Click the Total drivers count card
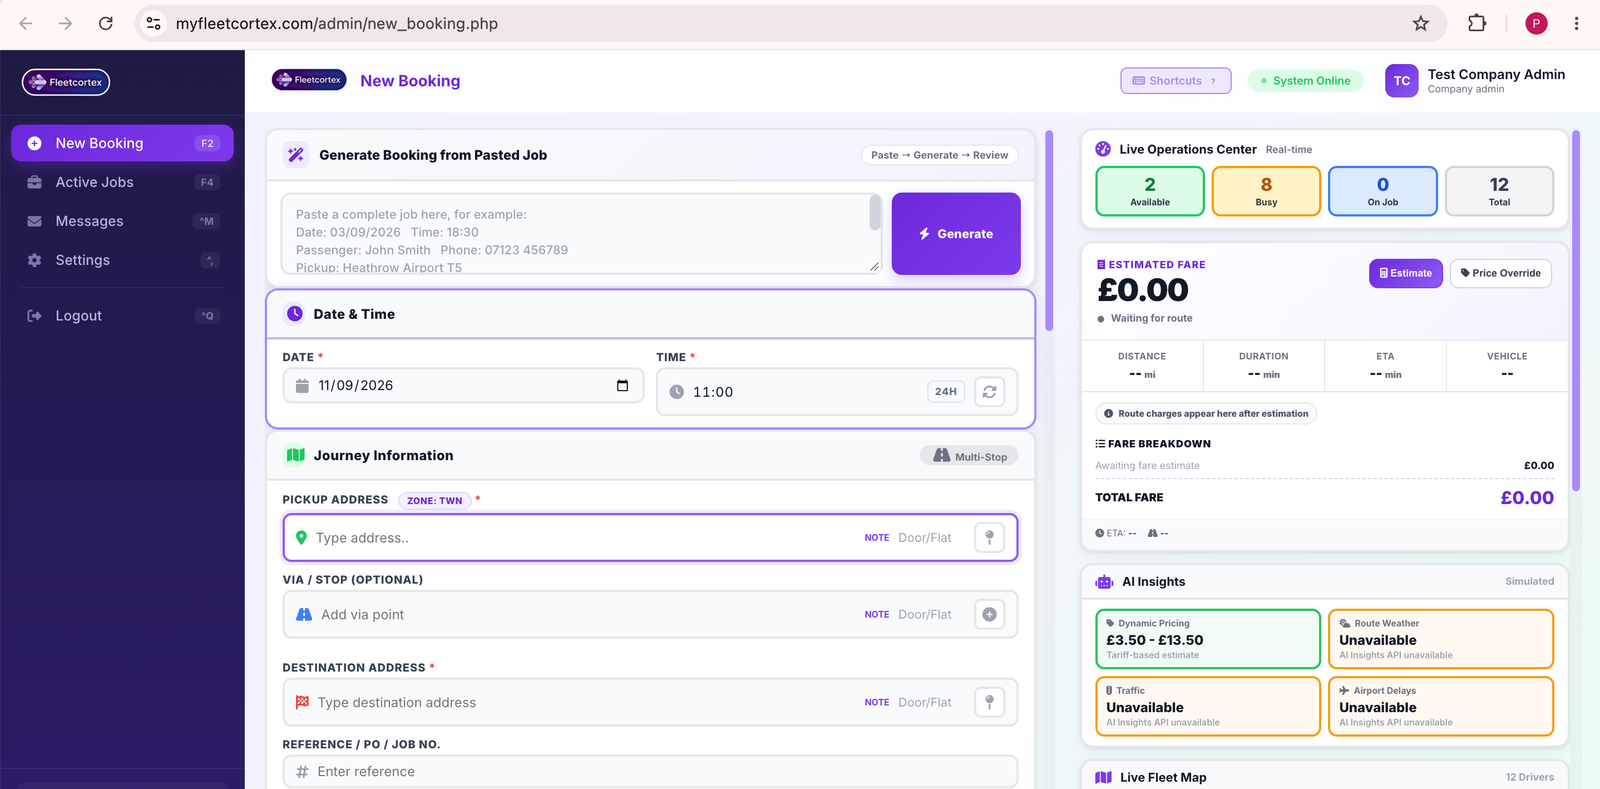The height and width of the screenshot is (789, 1600). tap(1499, 191)
